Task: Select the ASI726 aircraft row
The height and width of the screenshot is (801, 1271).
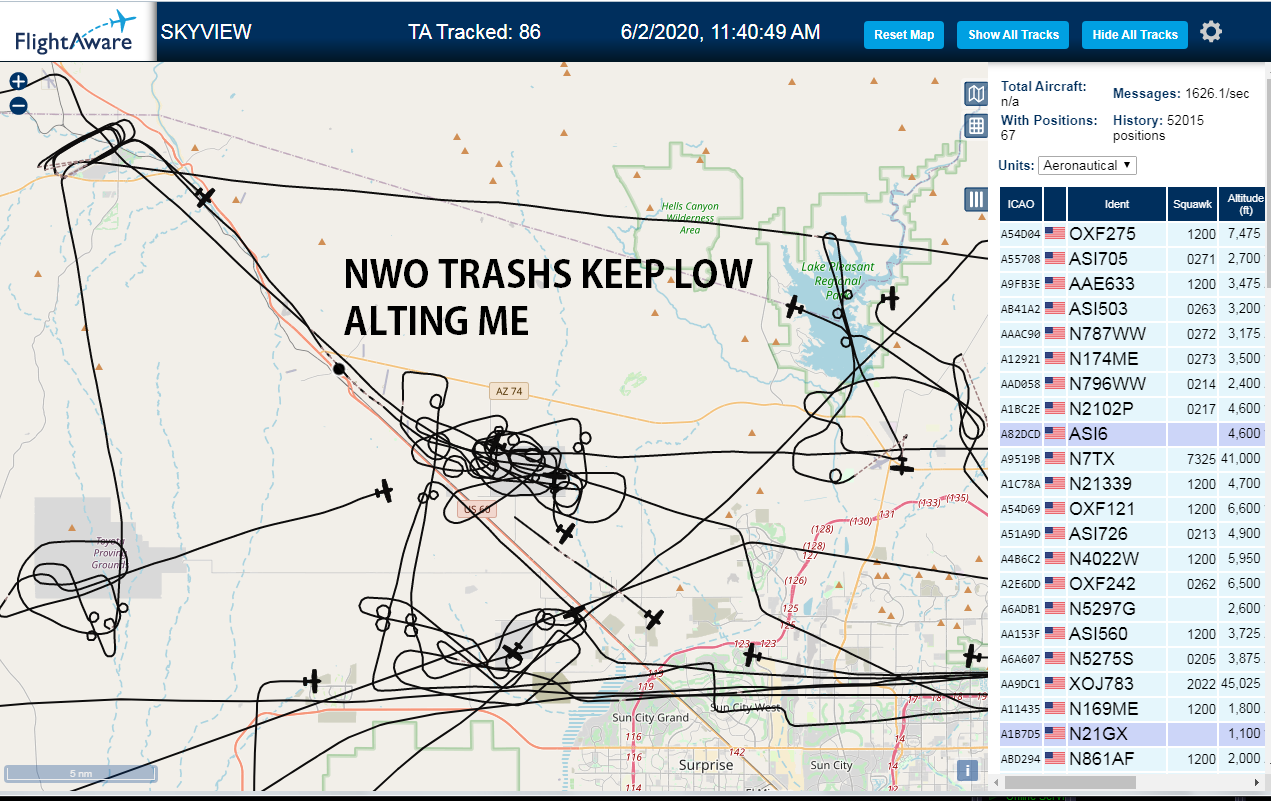Action: click(x=1133, y=534)
